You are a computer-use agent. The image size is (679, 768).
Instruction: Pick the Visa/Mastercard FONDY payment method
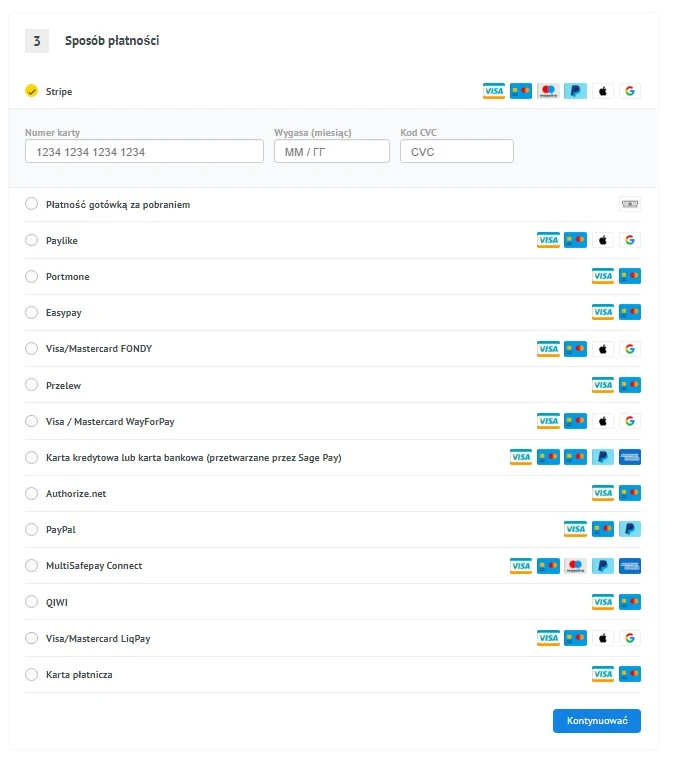pos(31,349)
